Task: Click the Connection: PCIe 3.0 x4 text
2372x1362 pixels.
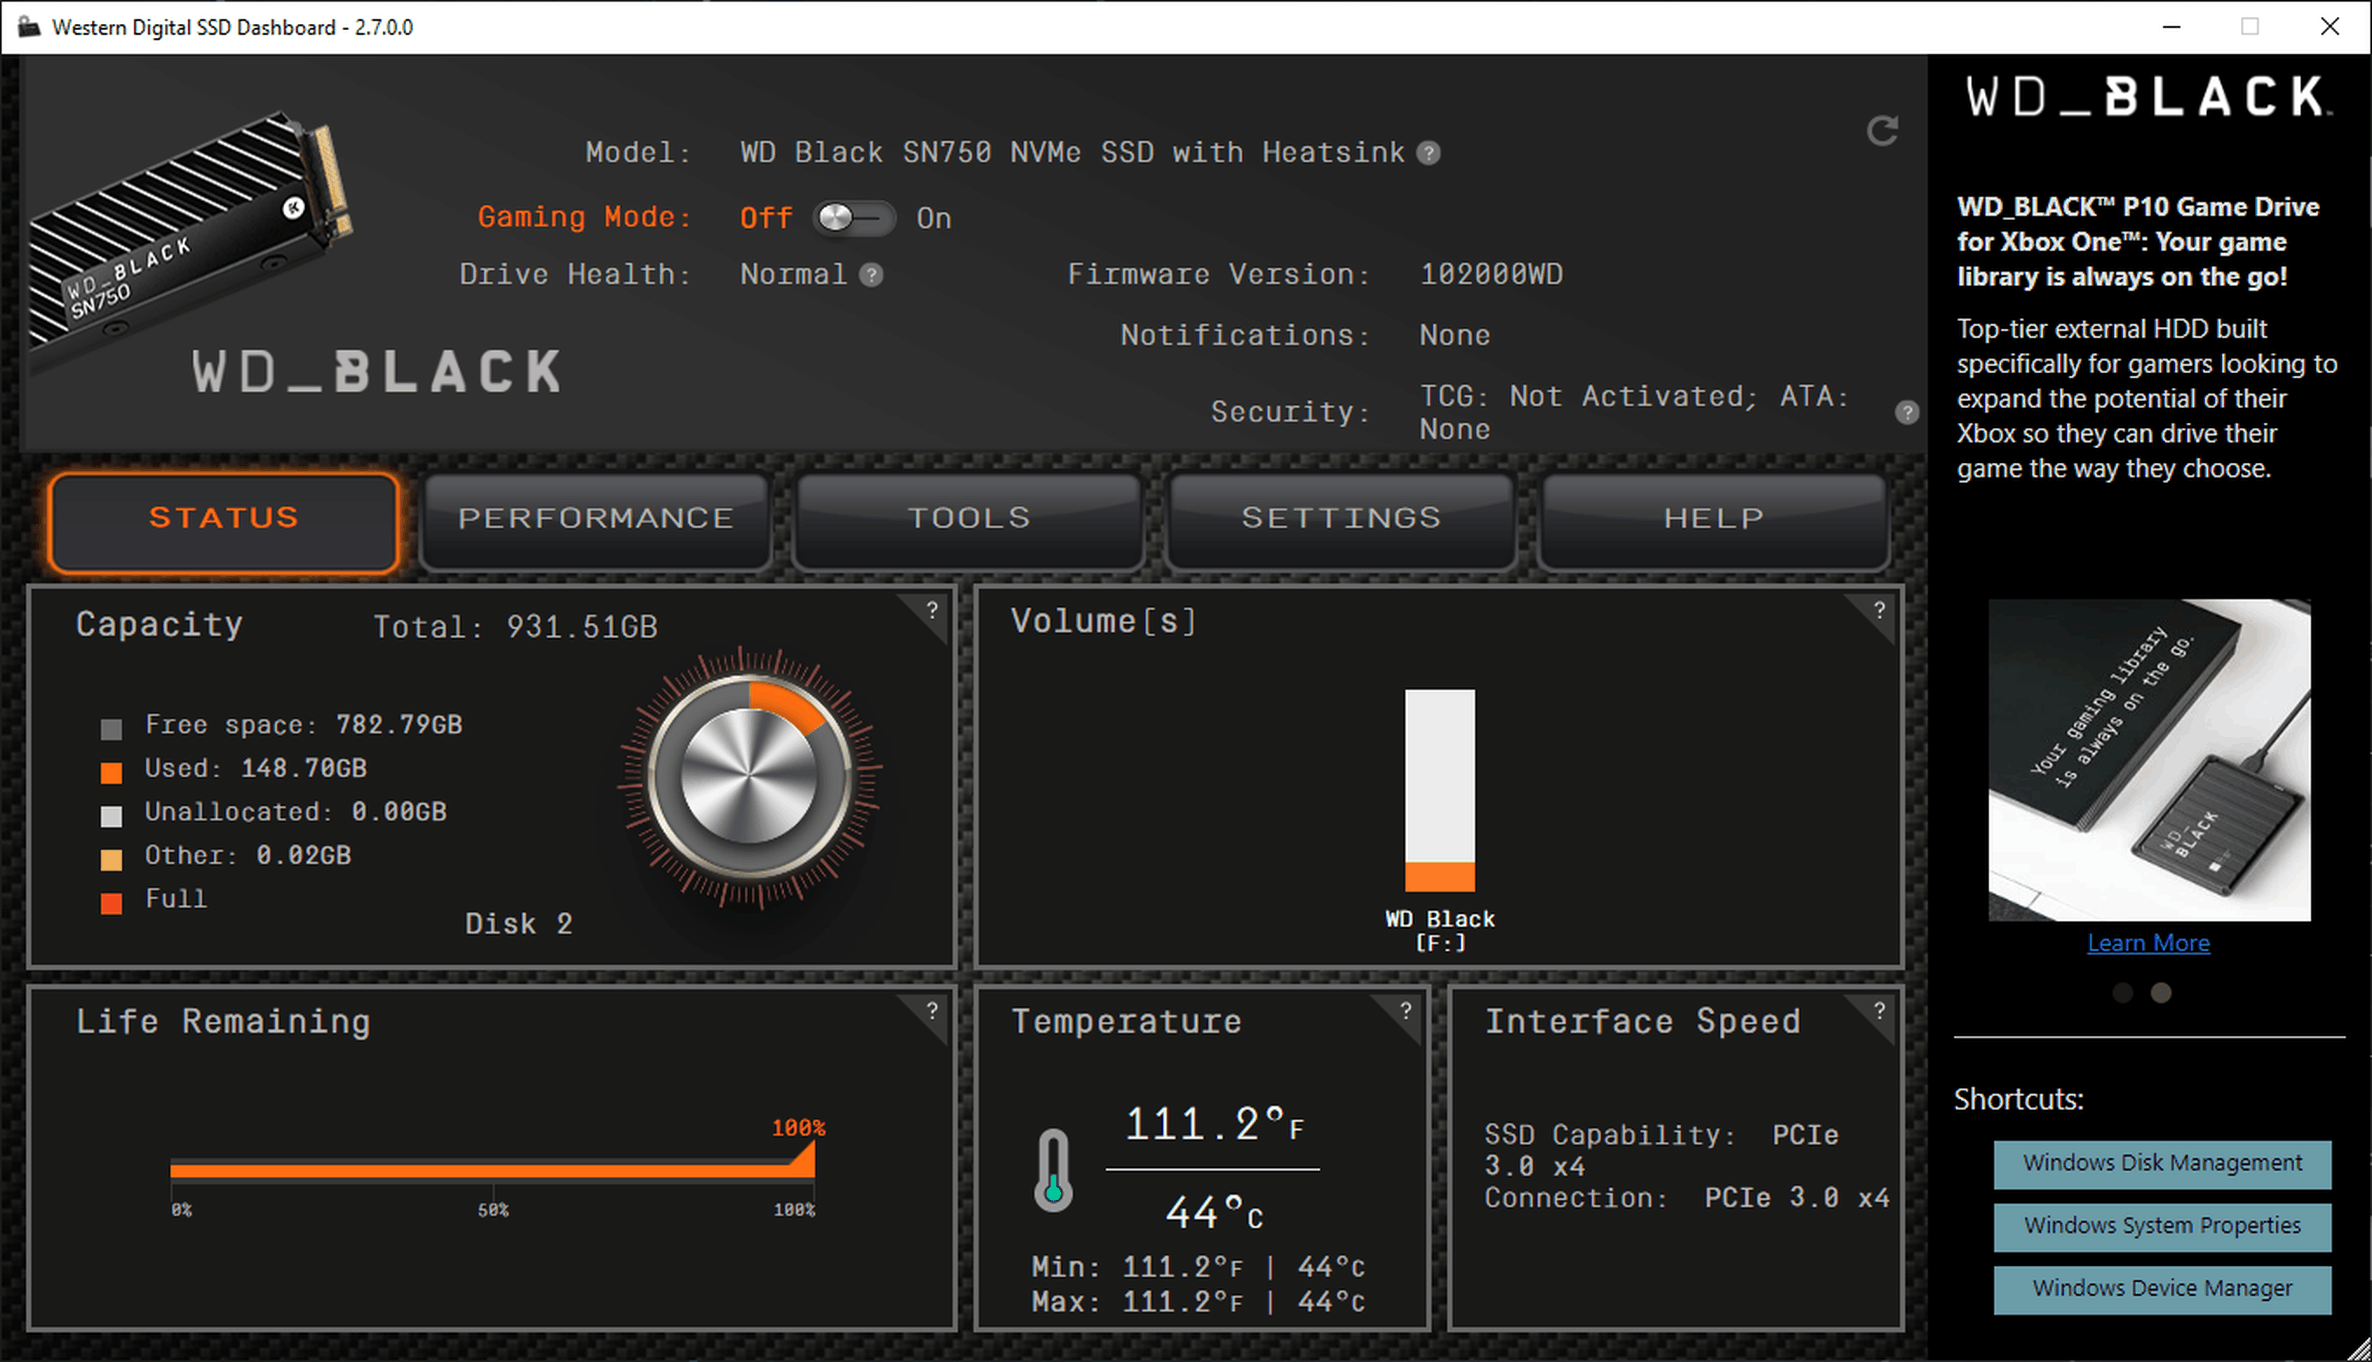Action: [x=1687, y=1198]
